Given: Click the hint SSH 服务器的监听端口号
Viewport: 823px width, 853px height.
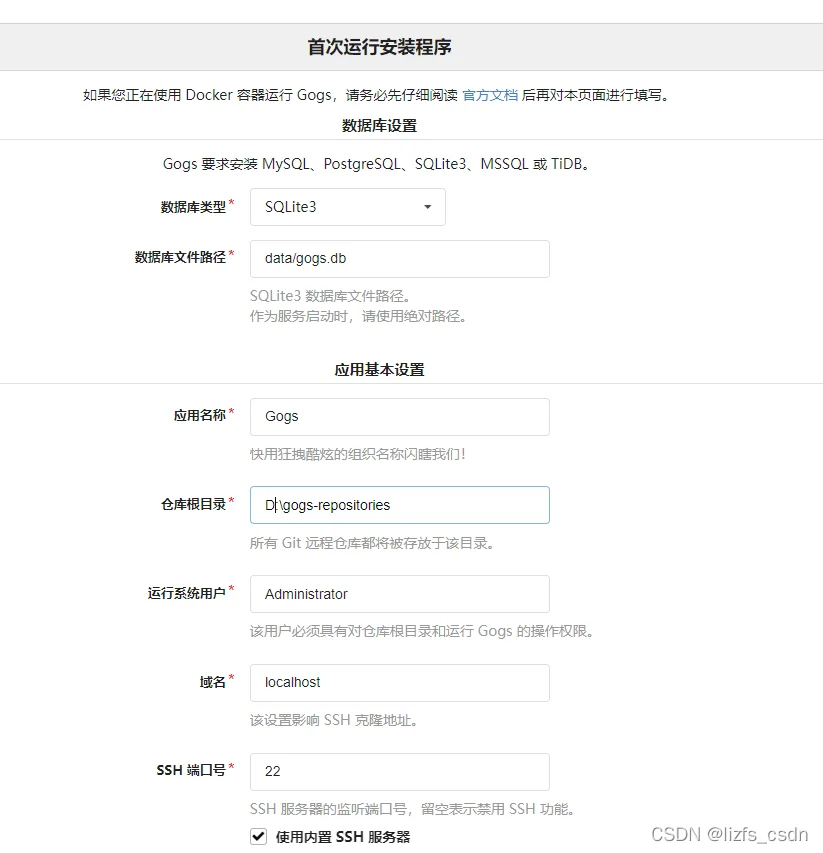Looking at the screenshot, I should tap(412, 809).
